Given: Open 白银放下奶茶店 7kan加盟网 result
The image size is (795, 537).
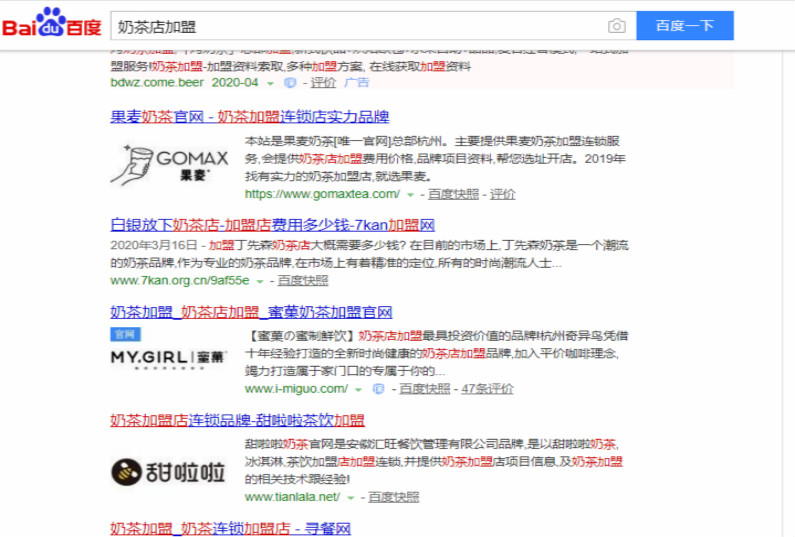Looking at the screenshot, I should click(272, 225).
